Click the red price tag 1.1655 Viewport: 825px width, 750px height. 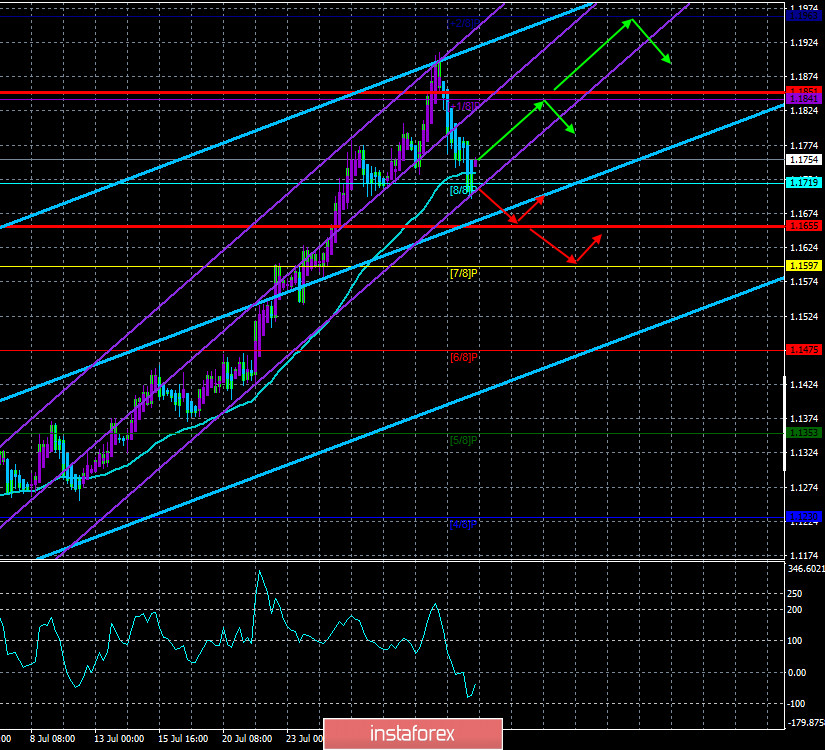click(x=804, y=226)
